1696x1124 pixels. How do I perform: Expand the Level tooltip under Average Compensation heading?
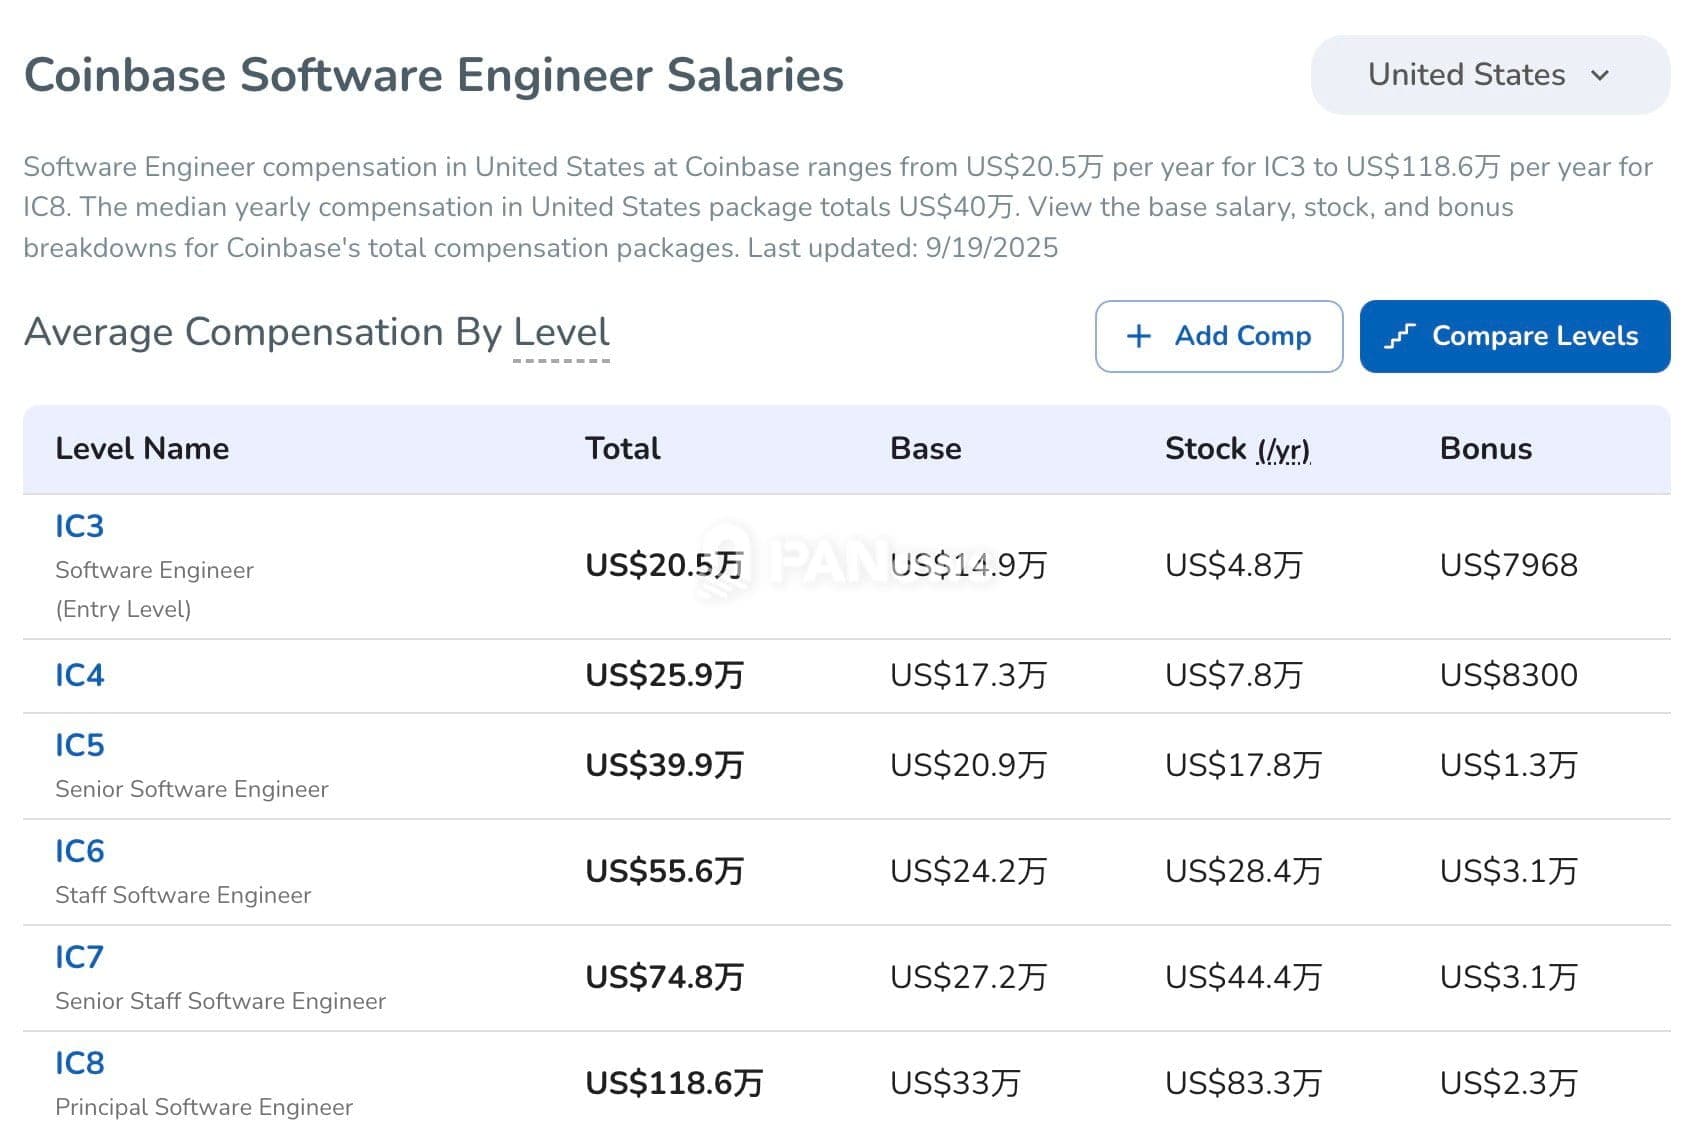pos(562,334)
